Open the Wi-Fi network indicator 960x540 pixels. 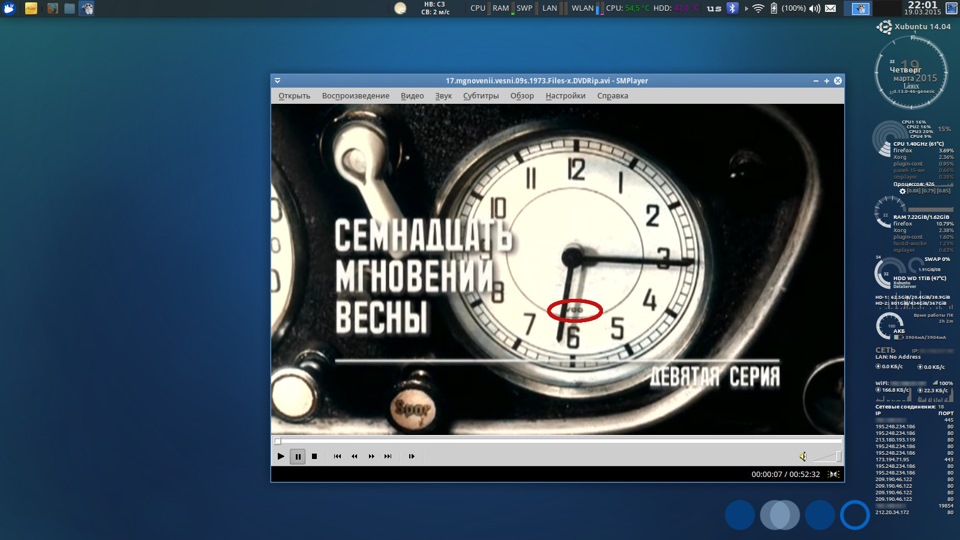tap(759, 8)
